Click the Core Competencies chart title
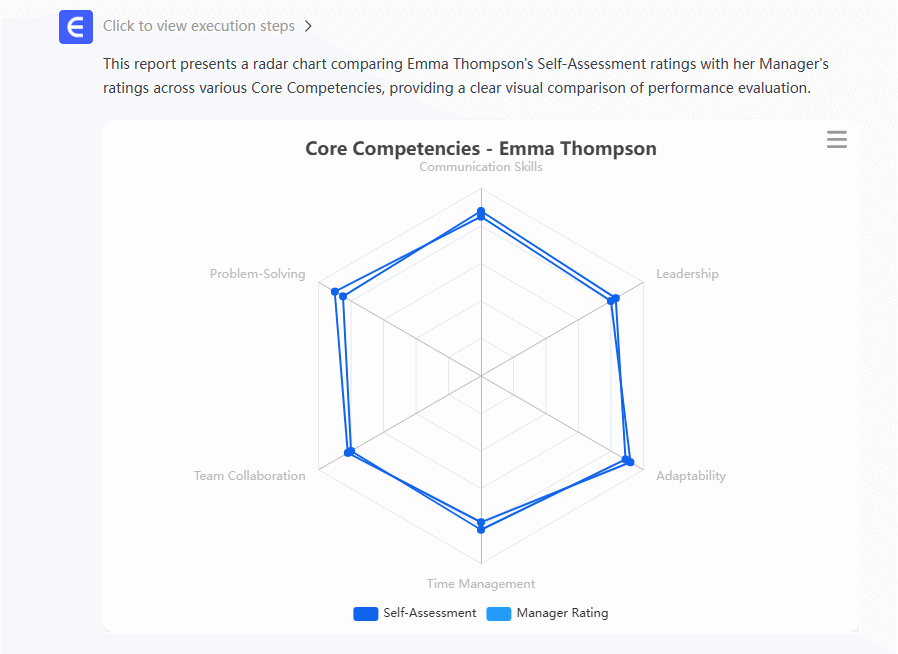The image size is (898, 654). click(x=481, y=149)
